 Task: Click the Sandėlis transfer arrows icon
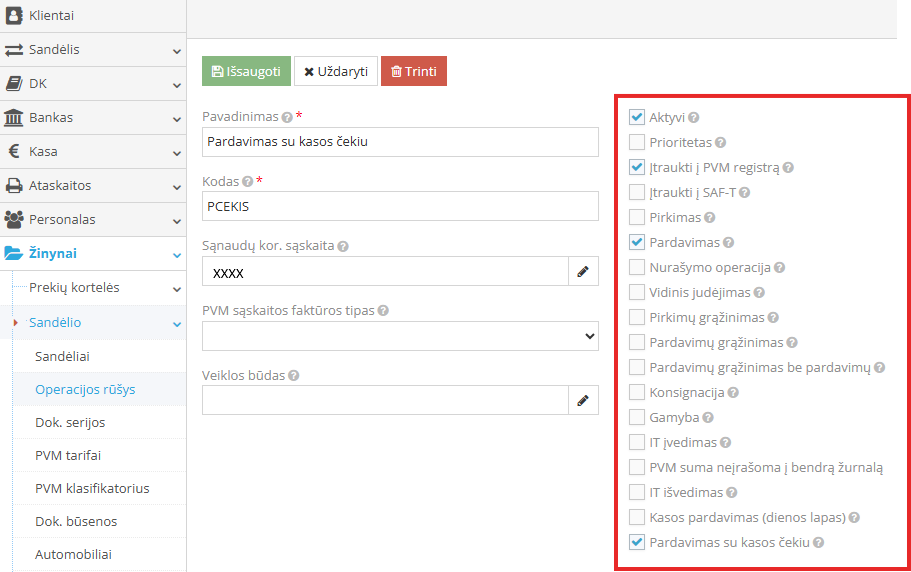click(x=14, y=50)
